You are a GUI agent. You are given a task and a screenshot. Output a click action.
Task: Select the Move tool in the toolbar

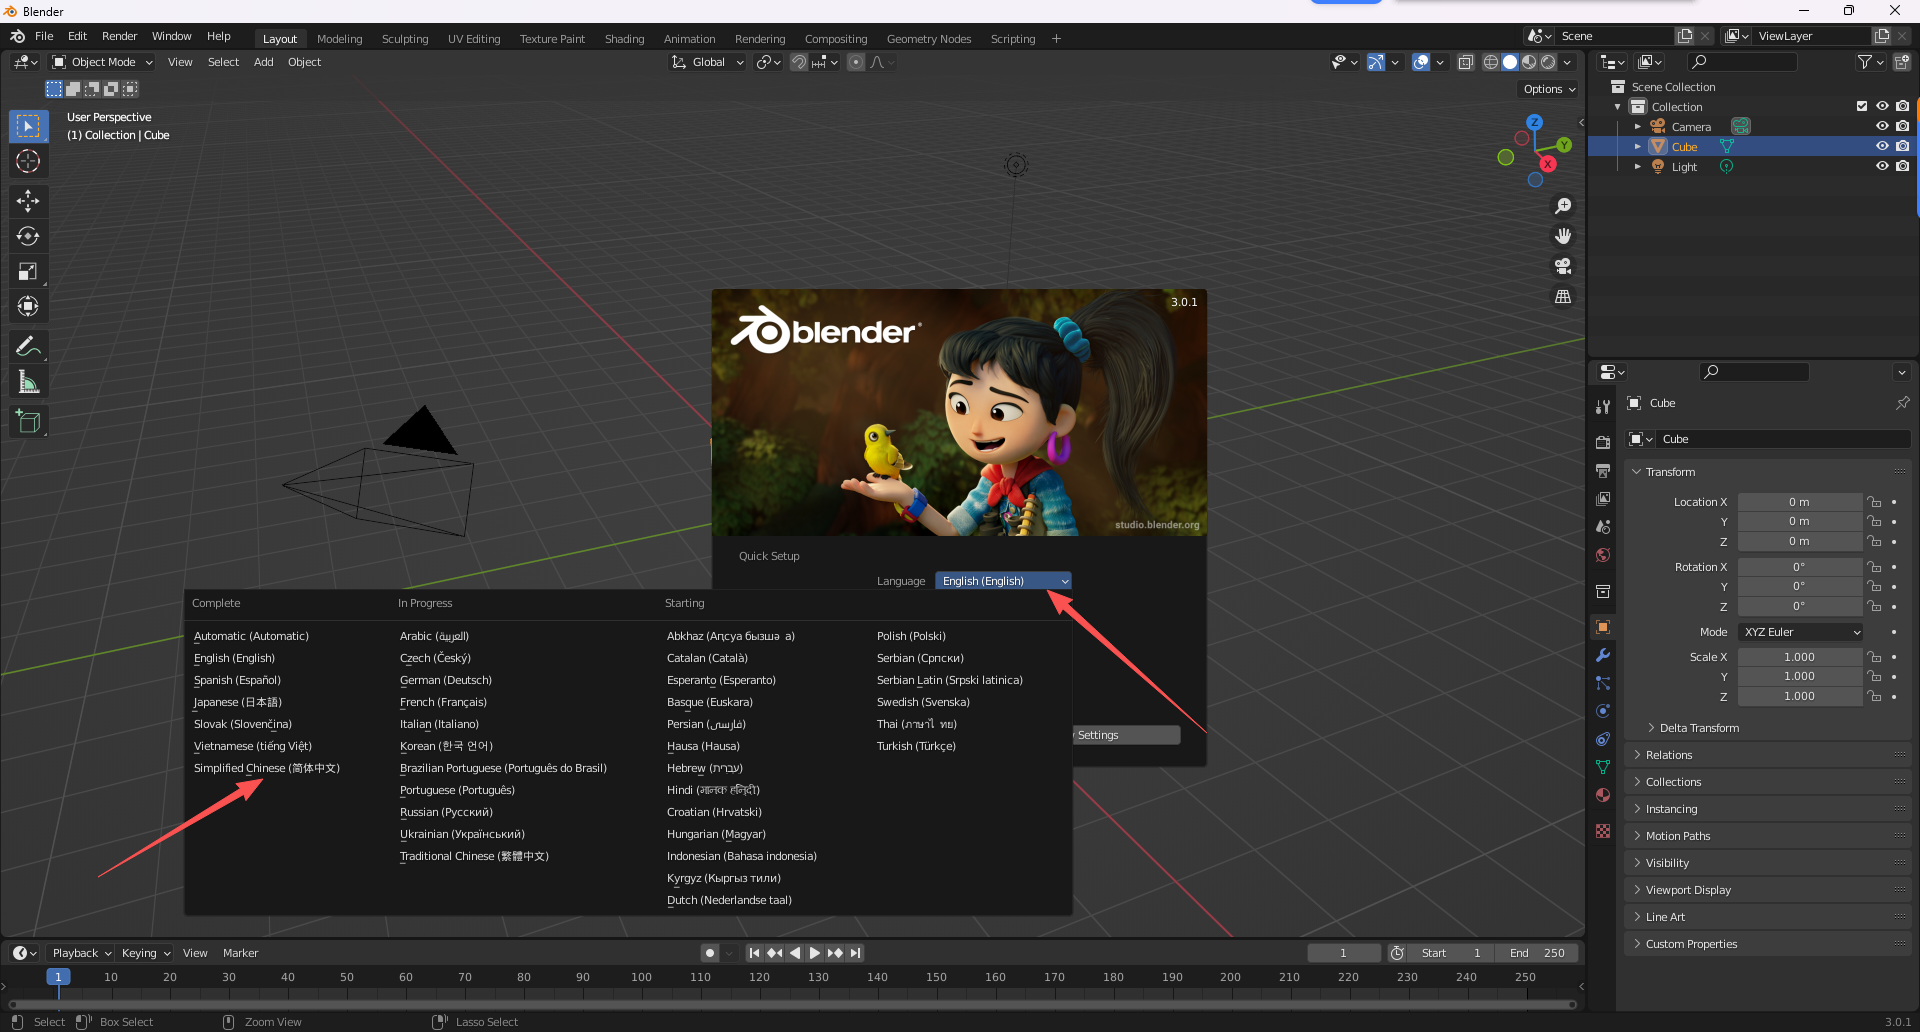coord(28,201)
